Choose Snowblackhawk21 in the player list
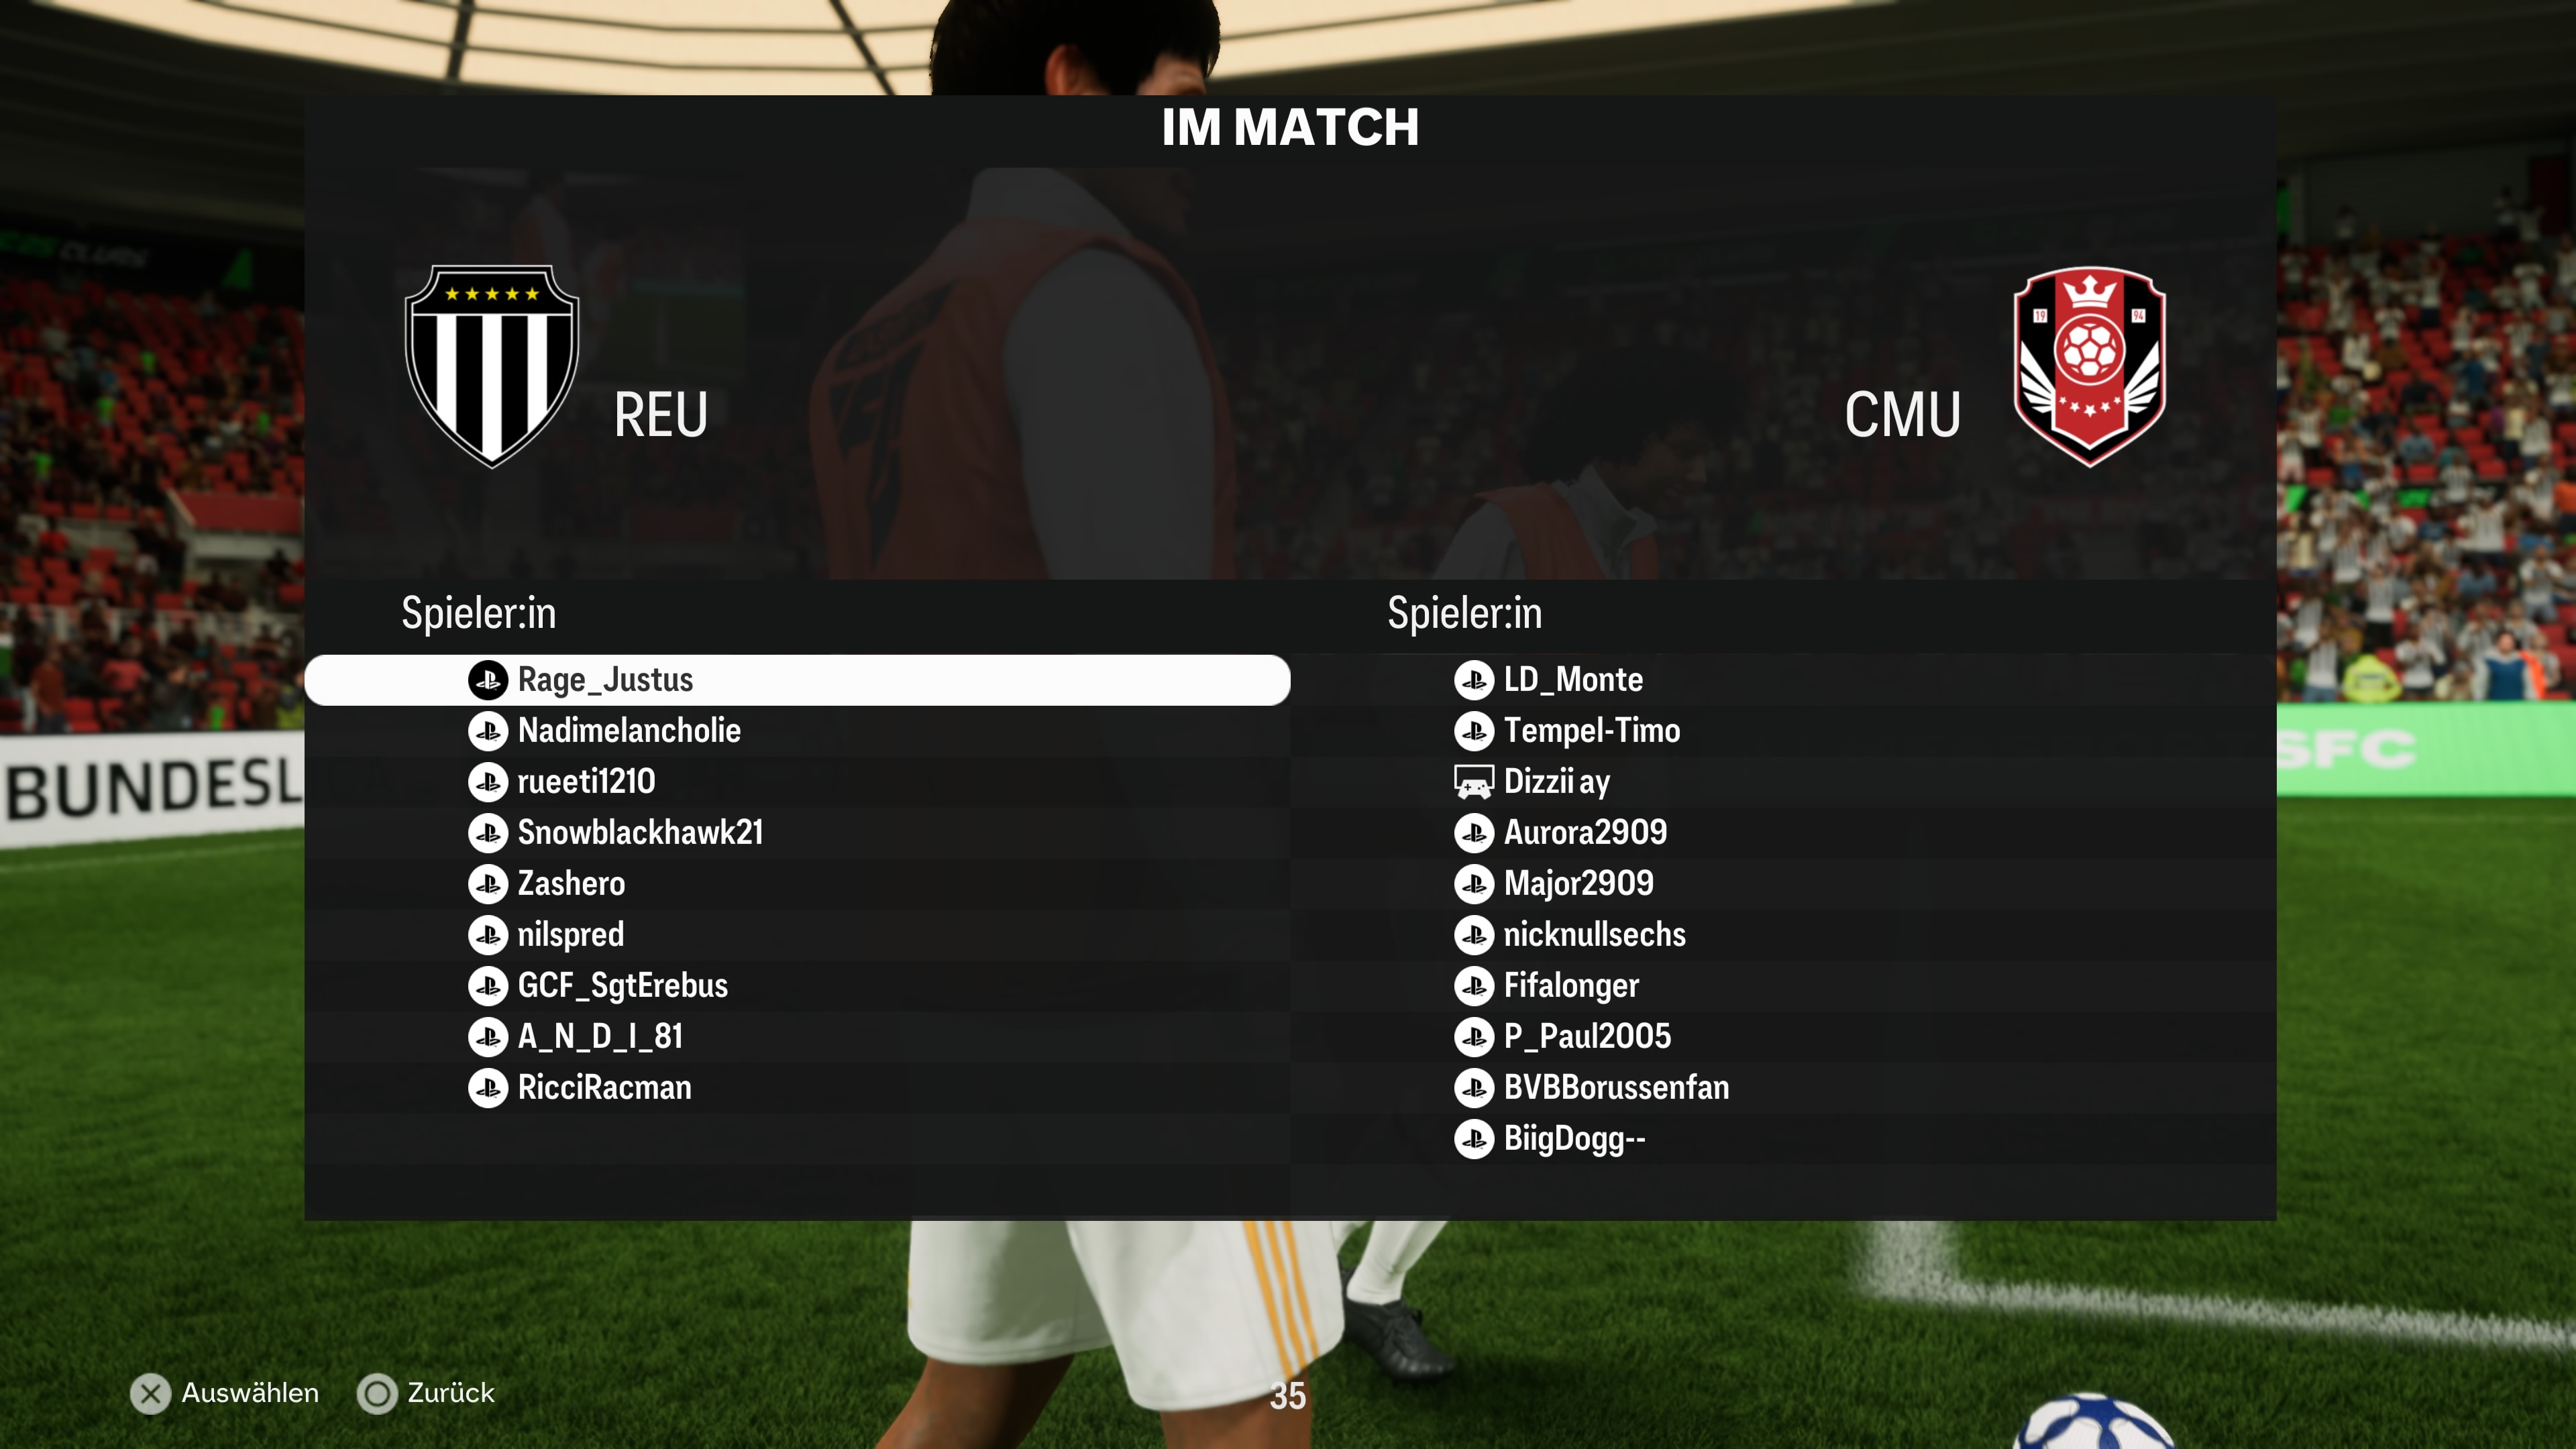 pyautogui.click(x=797, y=833)
